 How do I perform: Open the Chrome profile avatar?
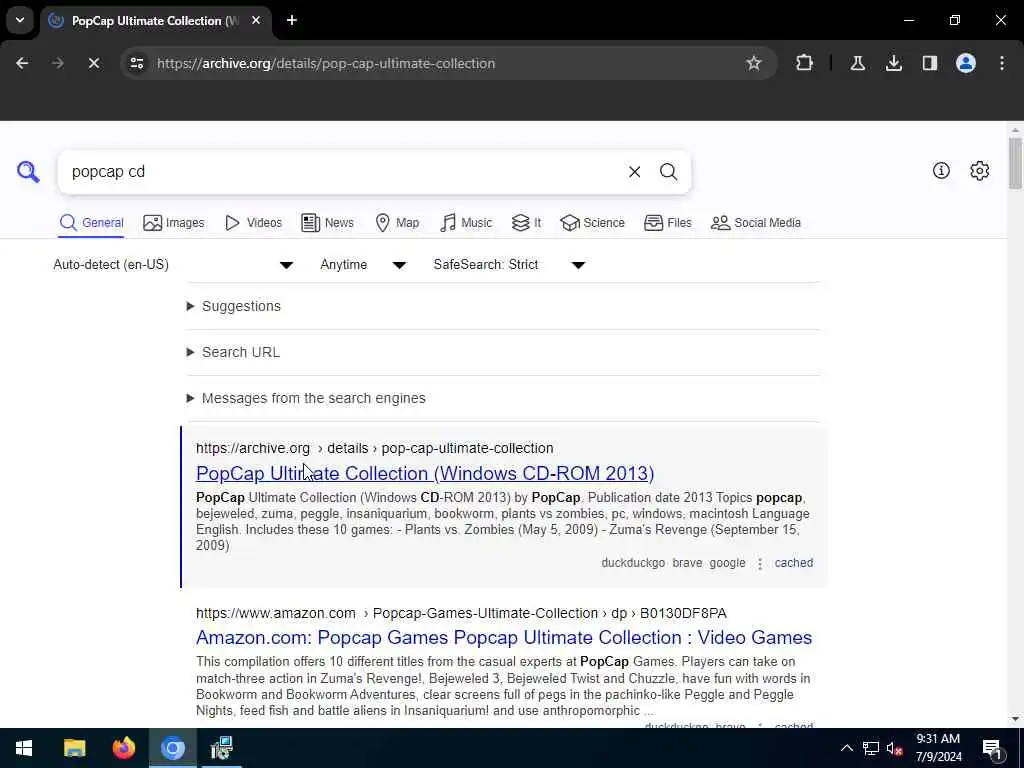tap(966, 63)
